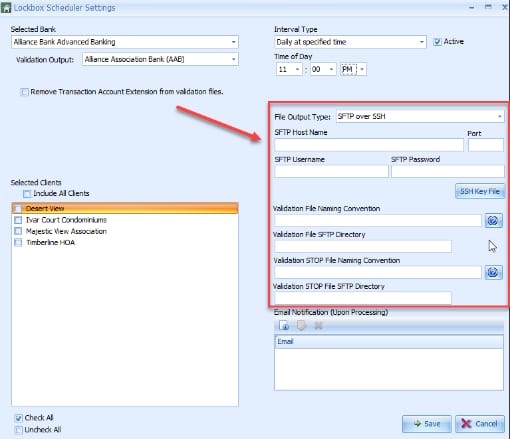
Task: Click the Validation STOP File SFTP Directory field
Action: click(x=363, y=298)
